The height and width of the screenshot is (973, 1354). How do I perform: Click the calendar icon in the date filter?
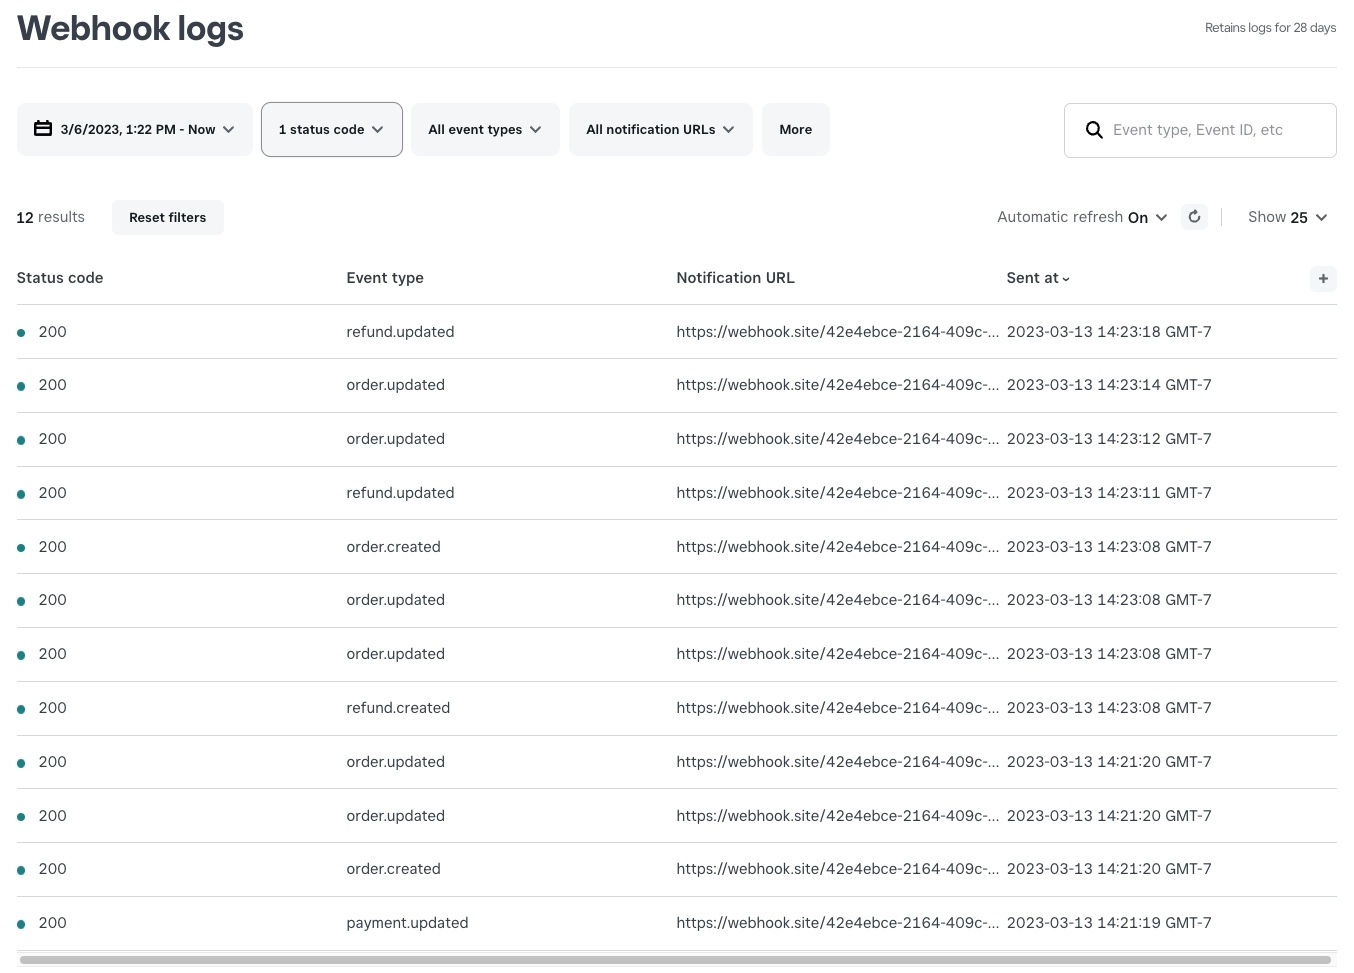tap(42, 129)
